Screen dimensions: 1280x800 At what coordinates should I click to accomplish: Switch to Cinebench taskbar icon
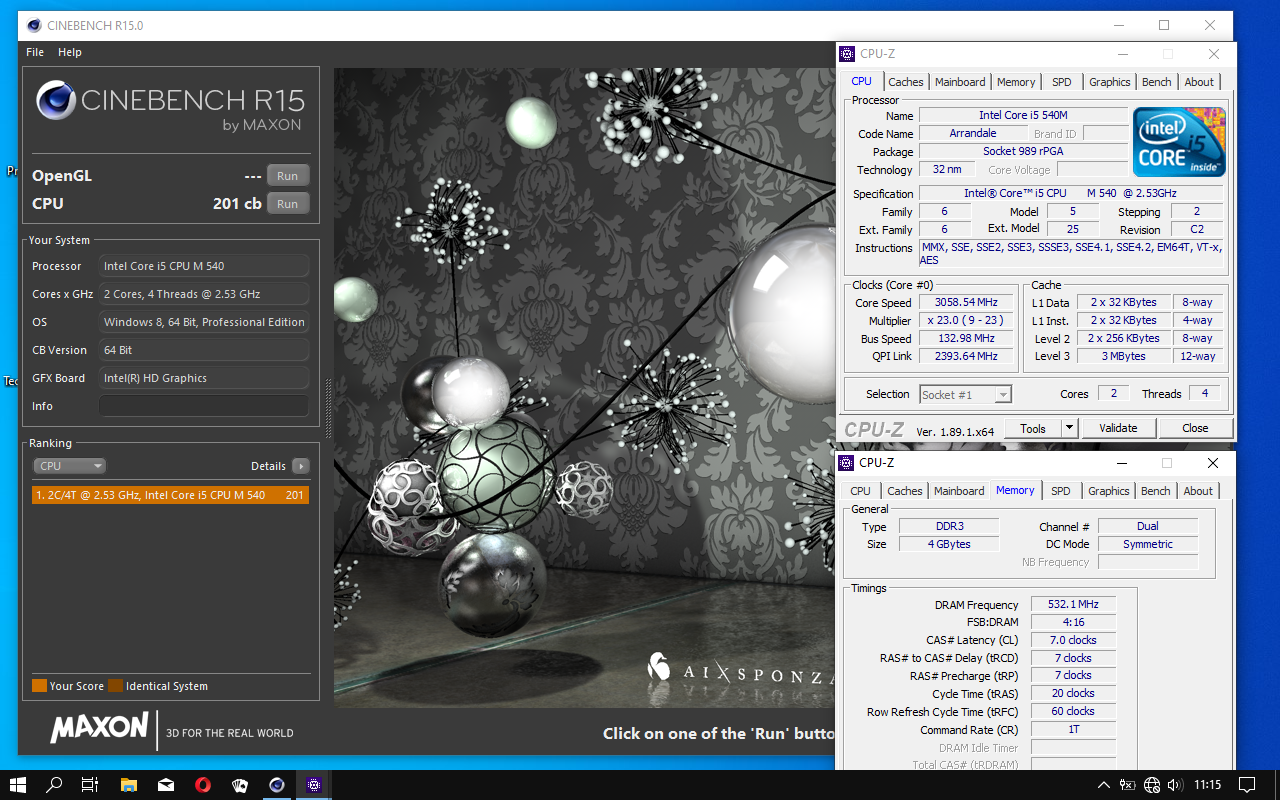[x=277, y=785]
